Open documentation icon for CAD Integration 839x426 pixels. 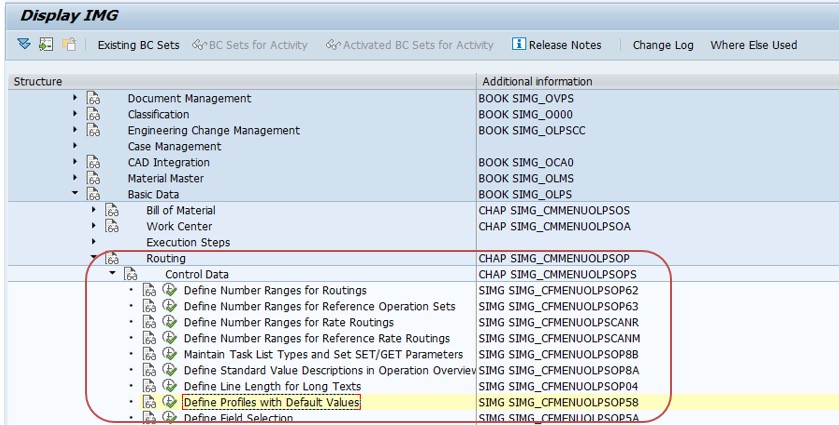[94, 163]
